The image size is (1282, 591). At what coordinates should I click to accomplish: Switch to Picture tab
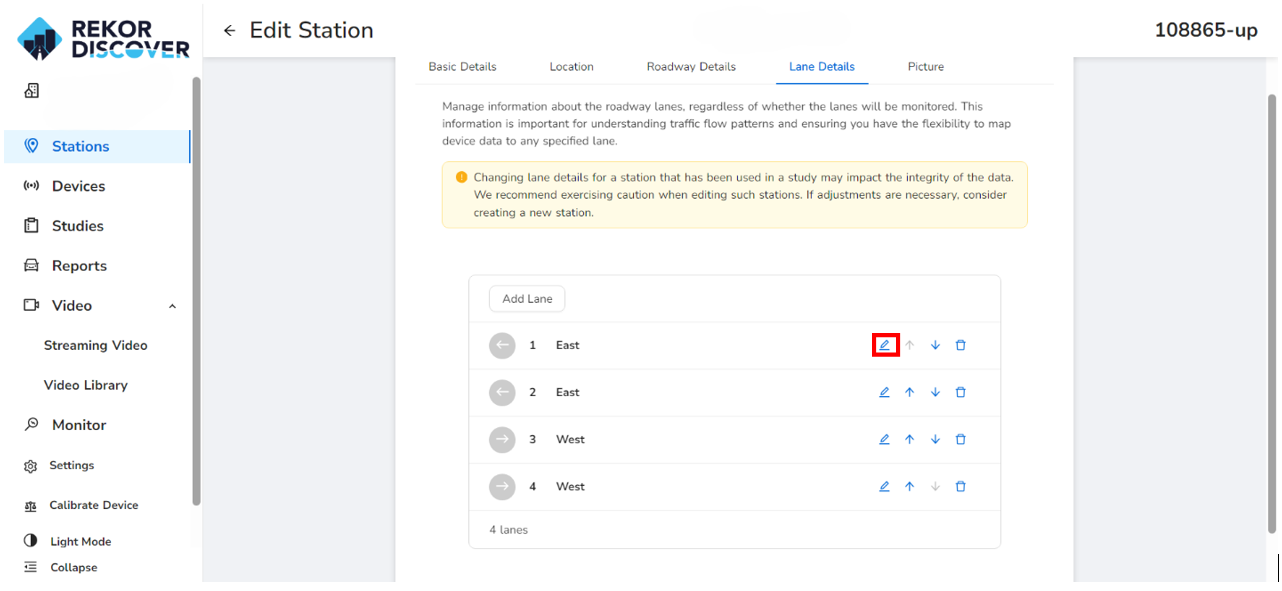(x=926, y=67)
